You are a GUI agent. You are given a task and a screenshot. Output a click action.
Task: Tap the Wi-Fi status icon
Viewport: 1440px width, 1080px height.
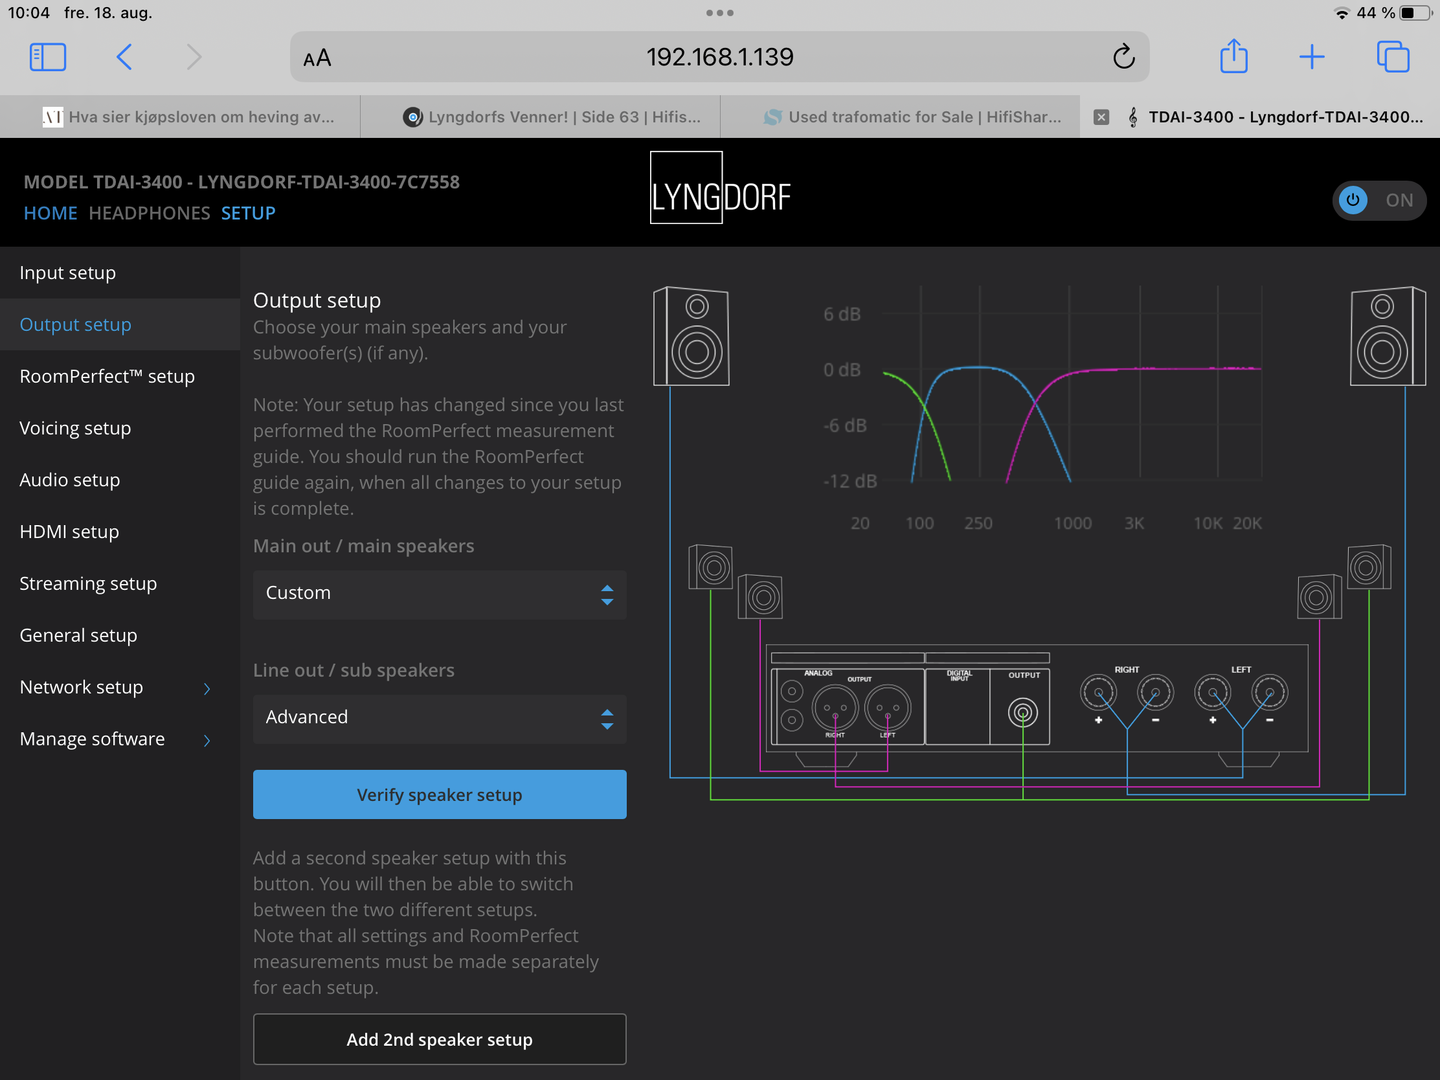point(1342,13)
